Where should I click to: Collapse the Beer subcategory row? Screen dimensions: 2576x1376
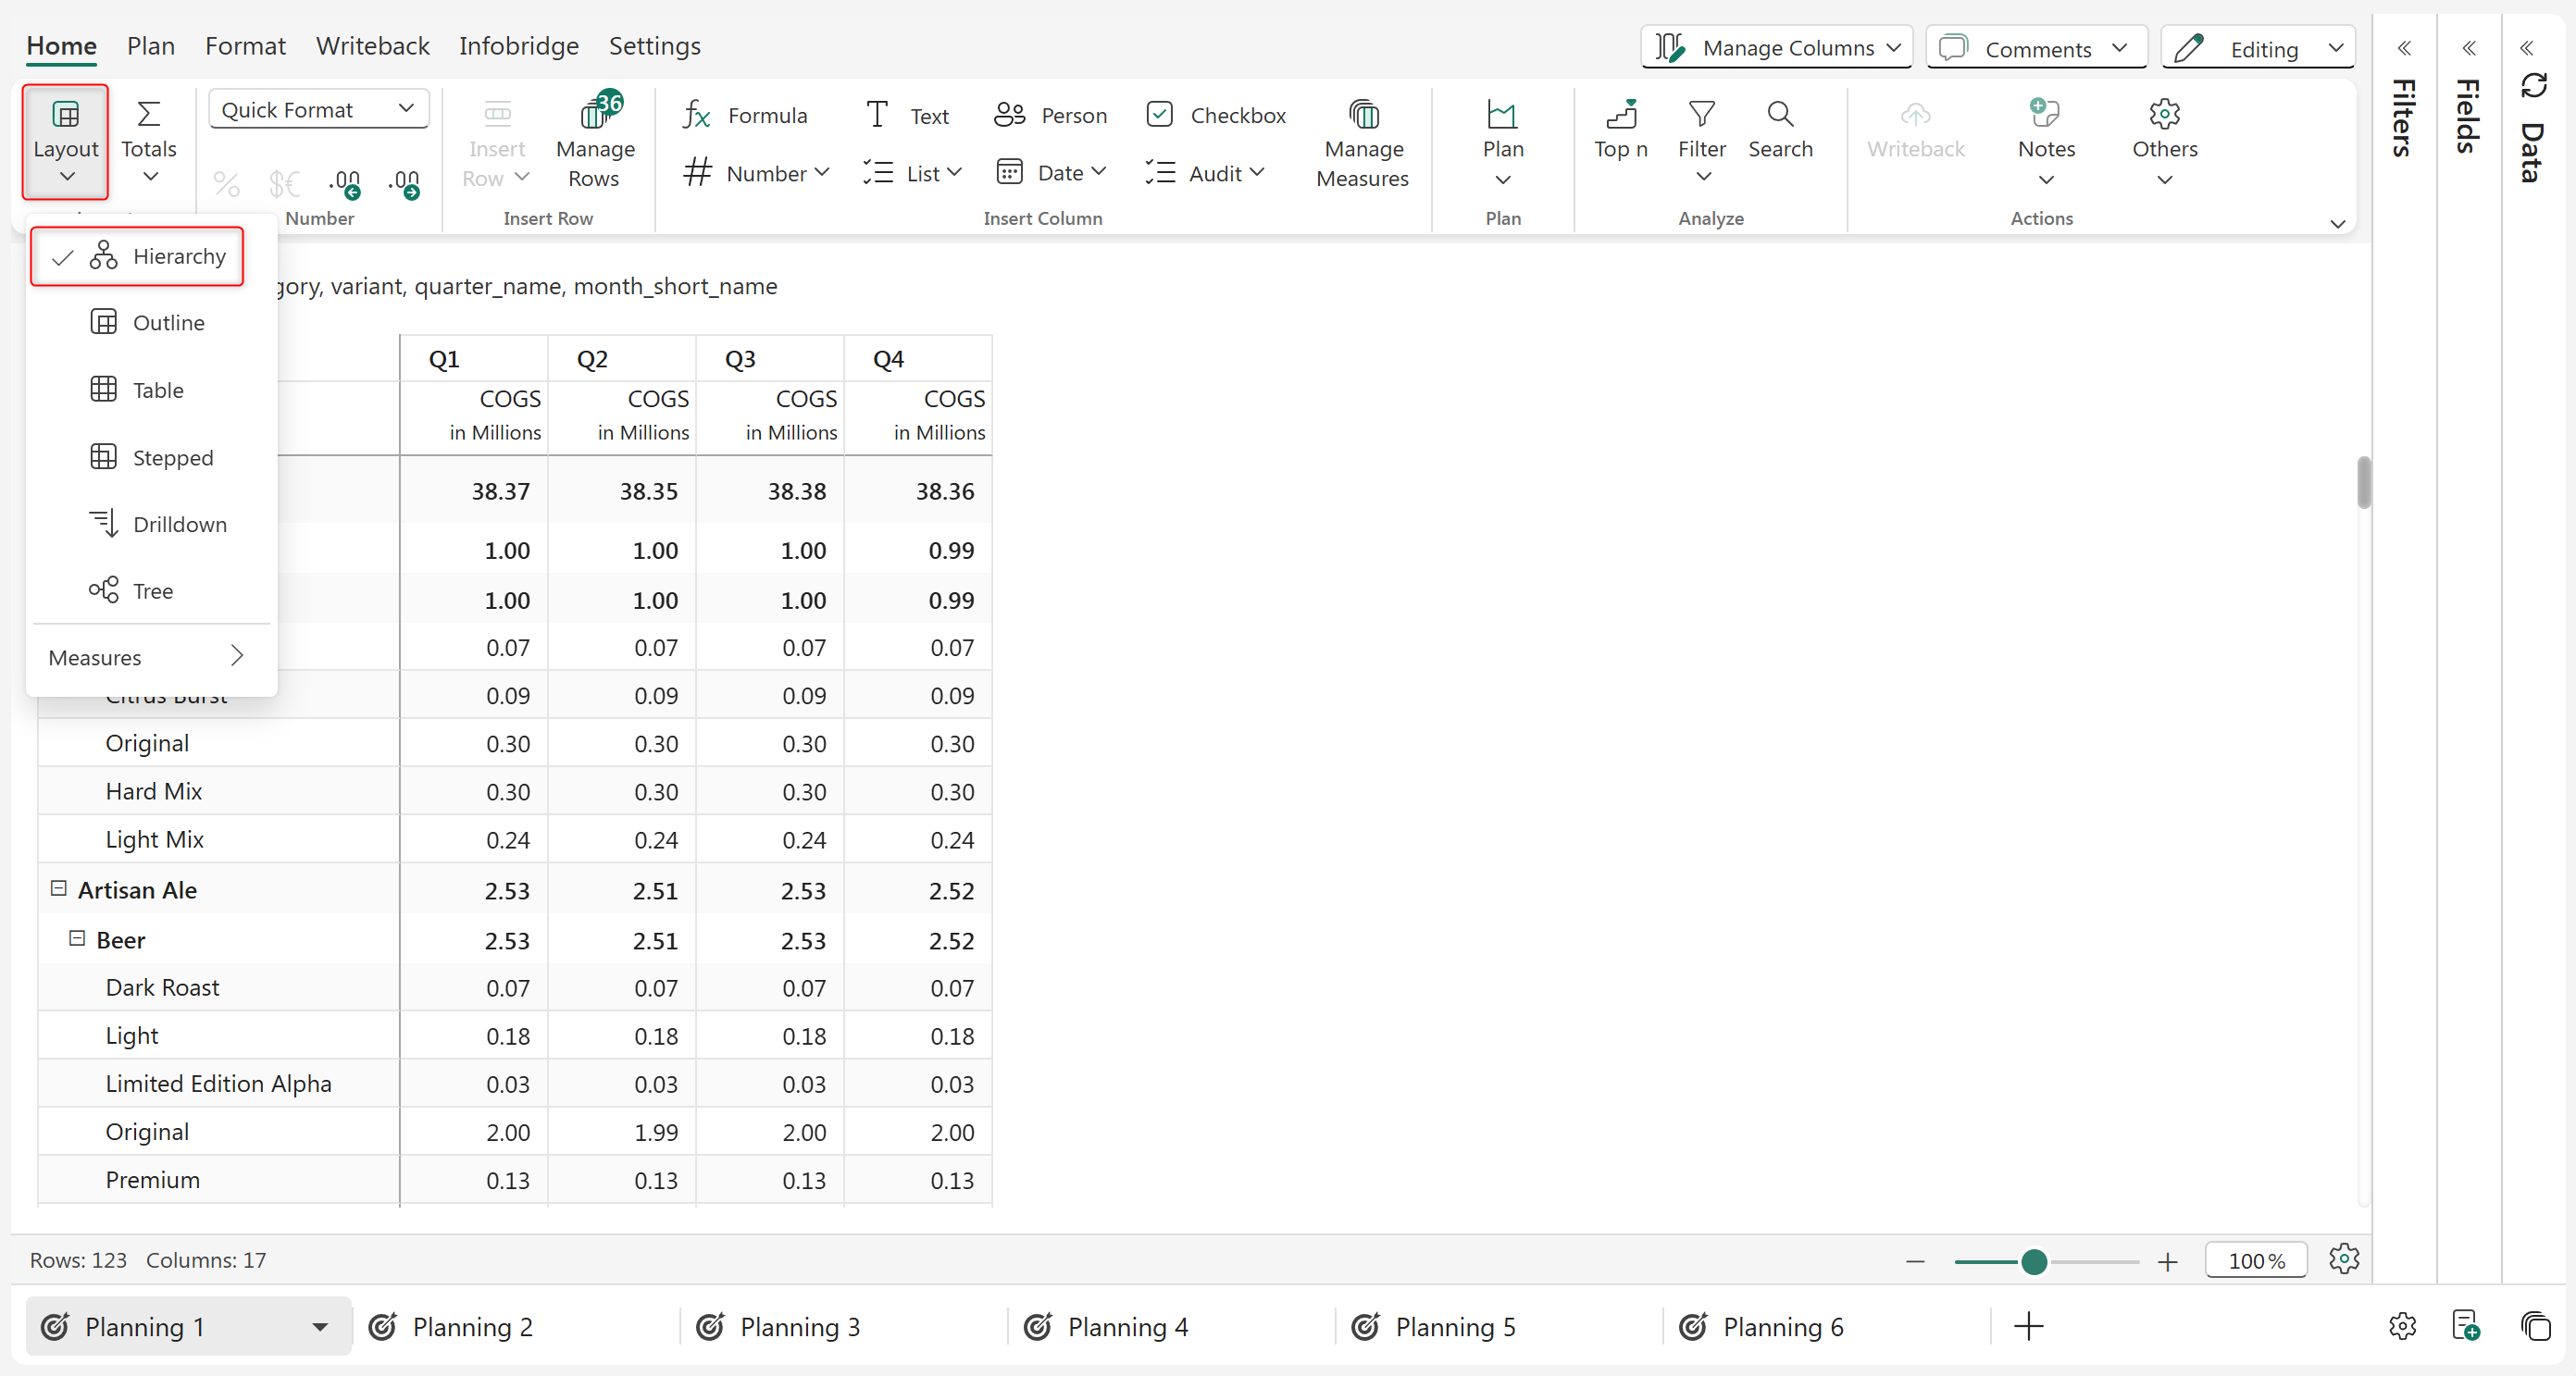(x=77, y=938)
